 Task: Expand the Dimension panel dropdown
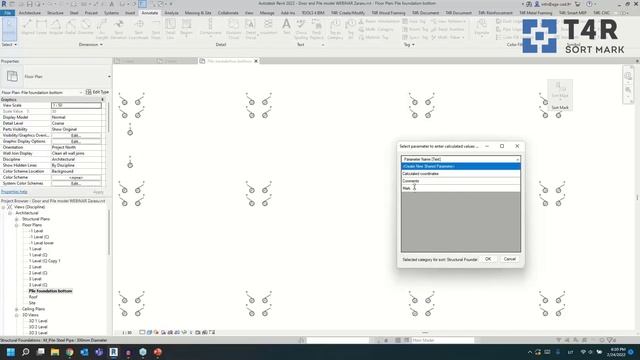click(91, 44)
